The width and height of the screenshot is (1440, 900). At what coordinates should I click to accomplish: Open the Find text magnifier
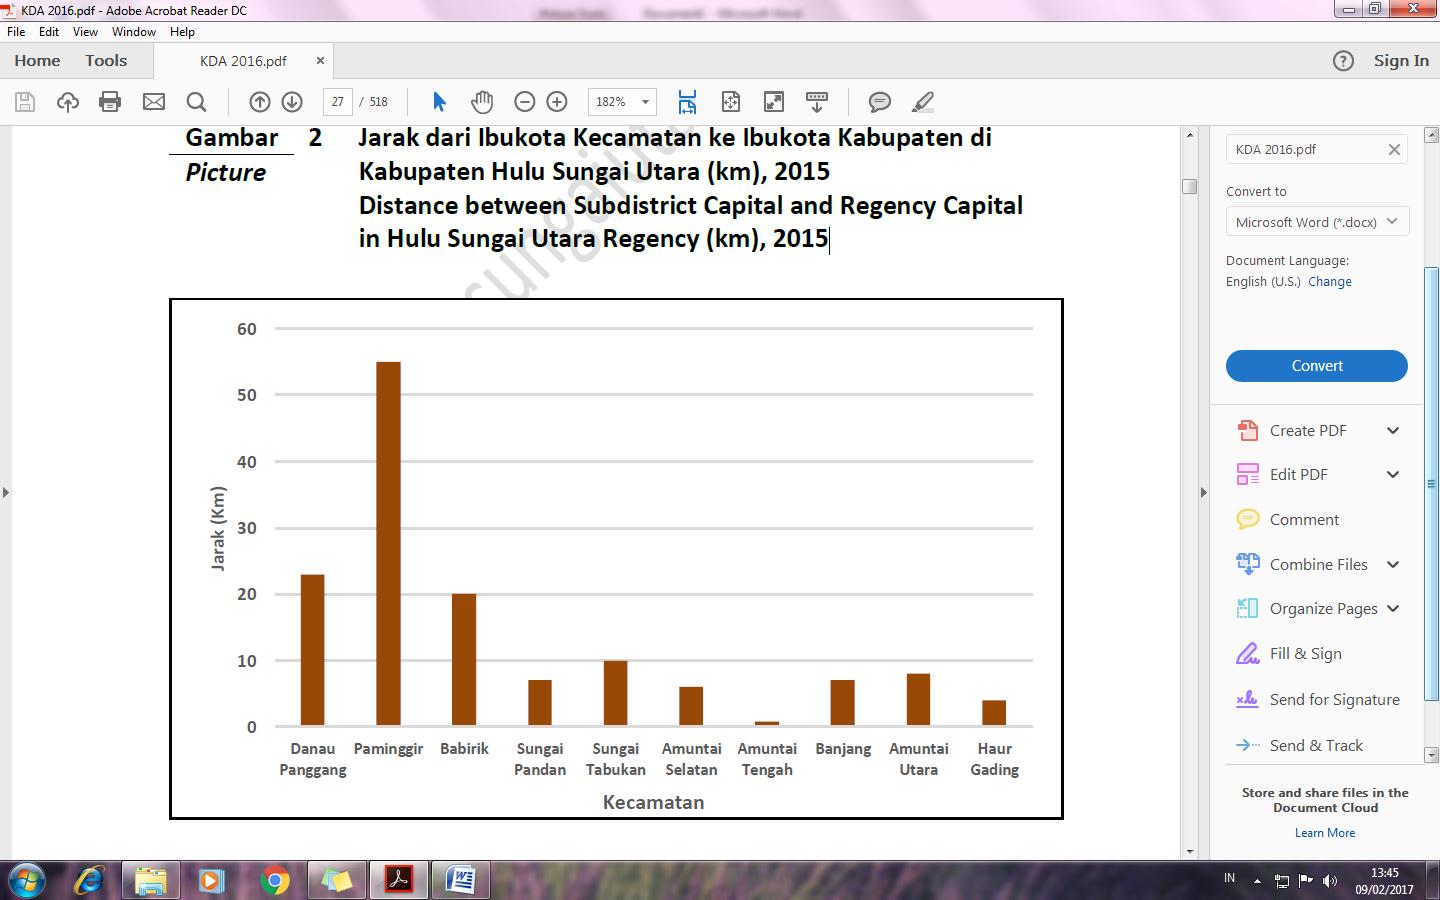pos(196,102)
